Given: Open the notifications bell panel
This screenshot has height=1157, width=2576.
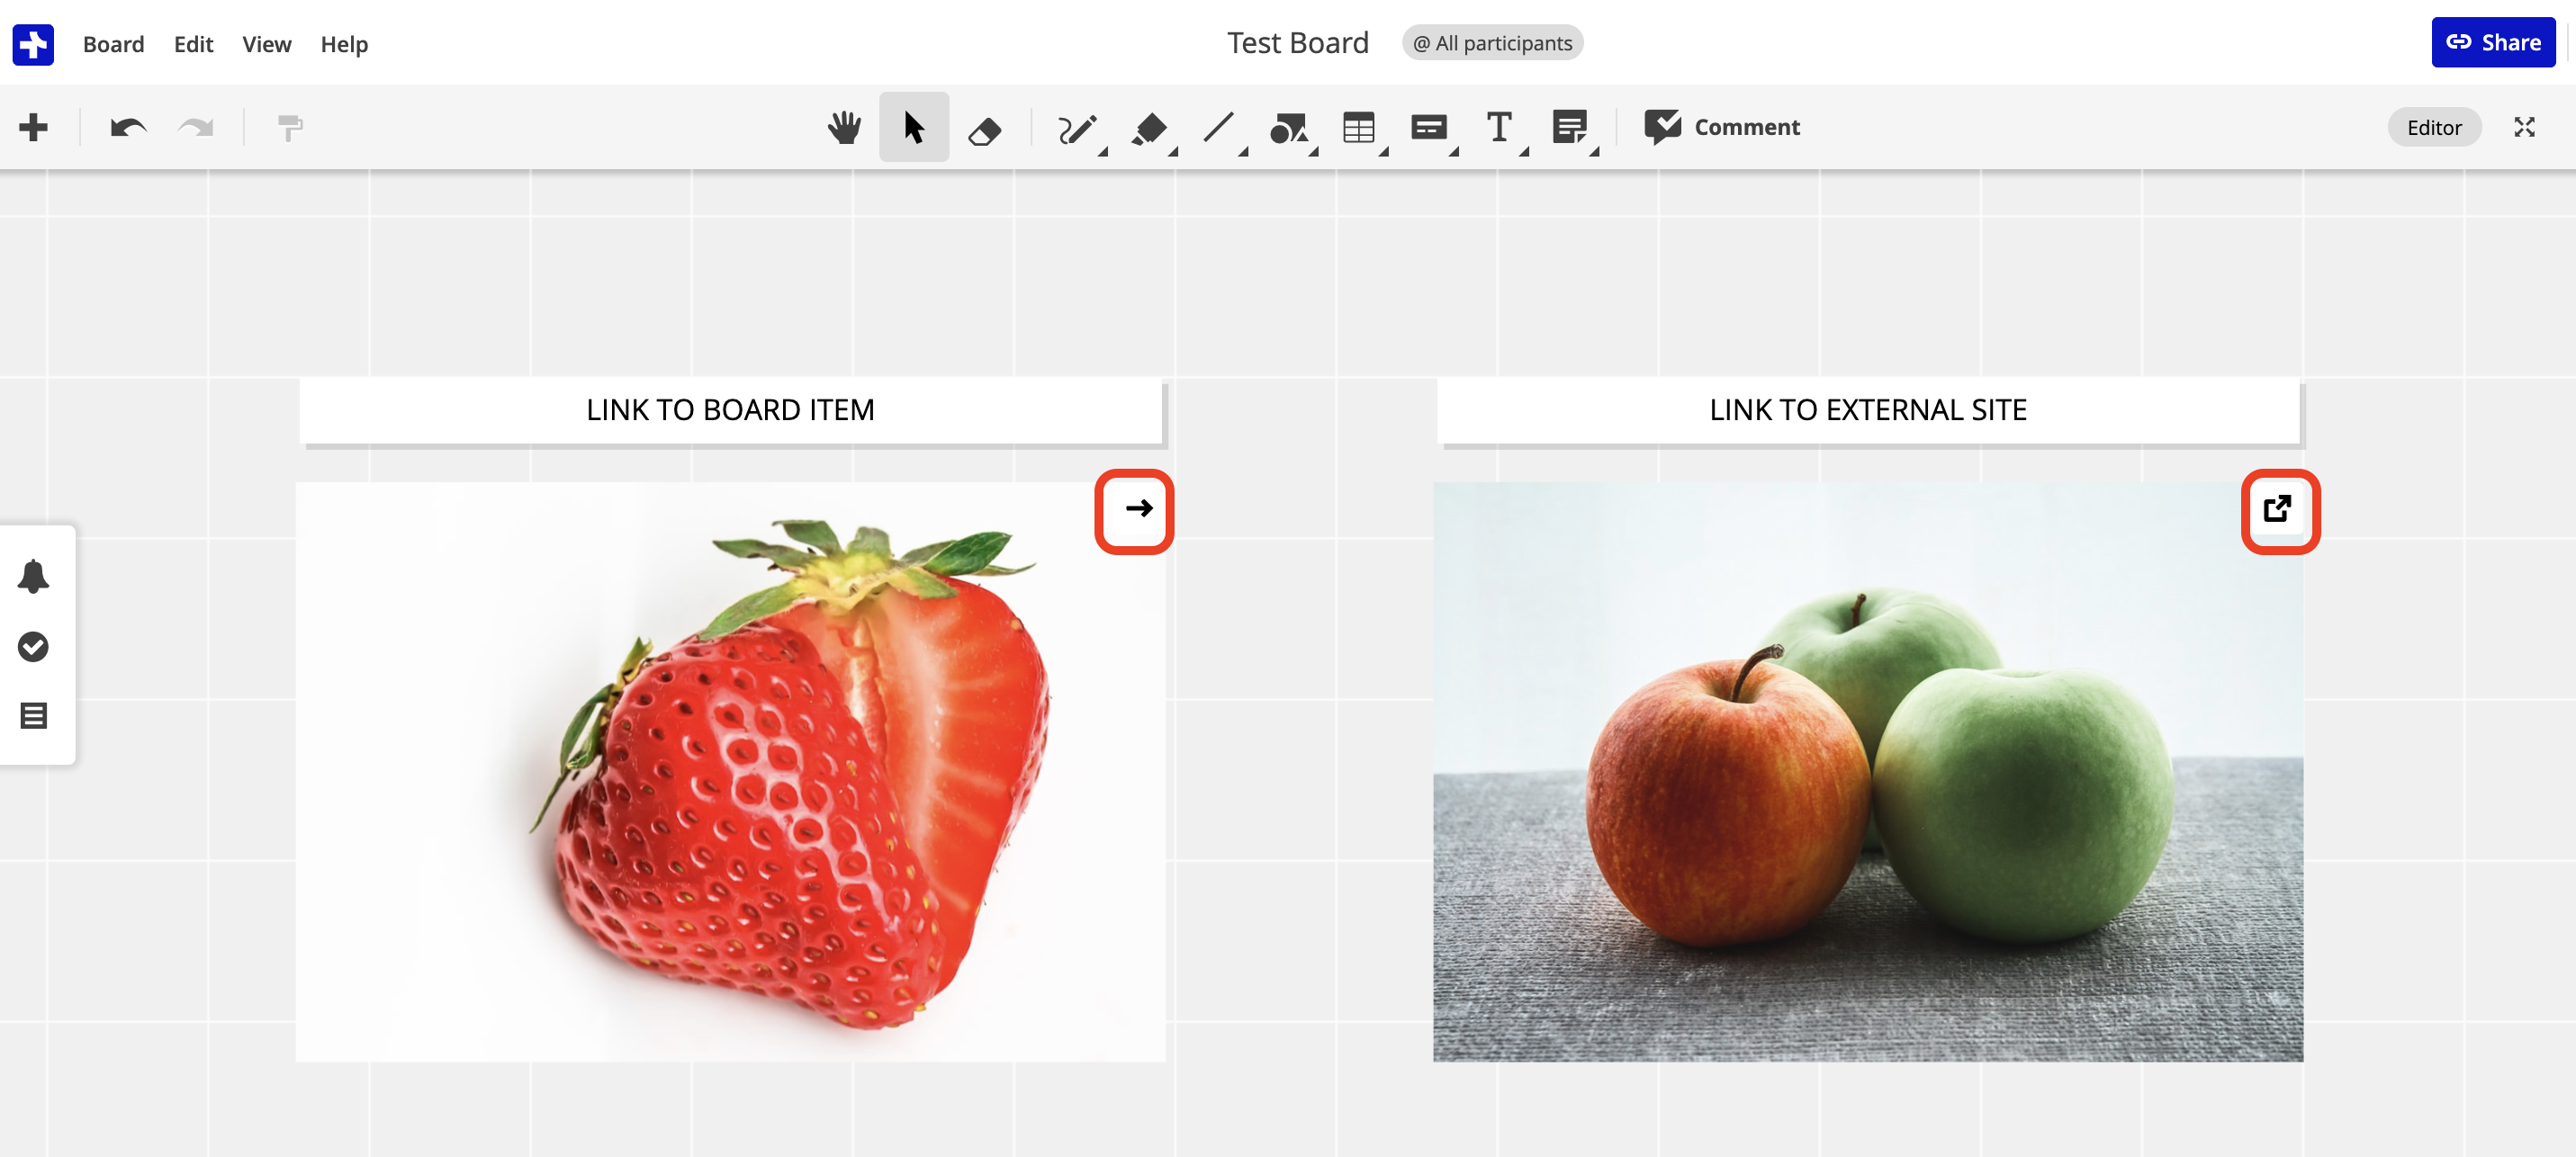Looking at the screenshot, I should pos(33,576).
